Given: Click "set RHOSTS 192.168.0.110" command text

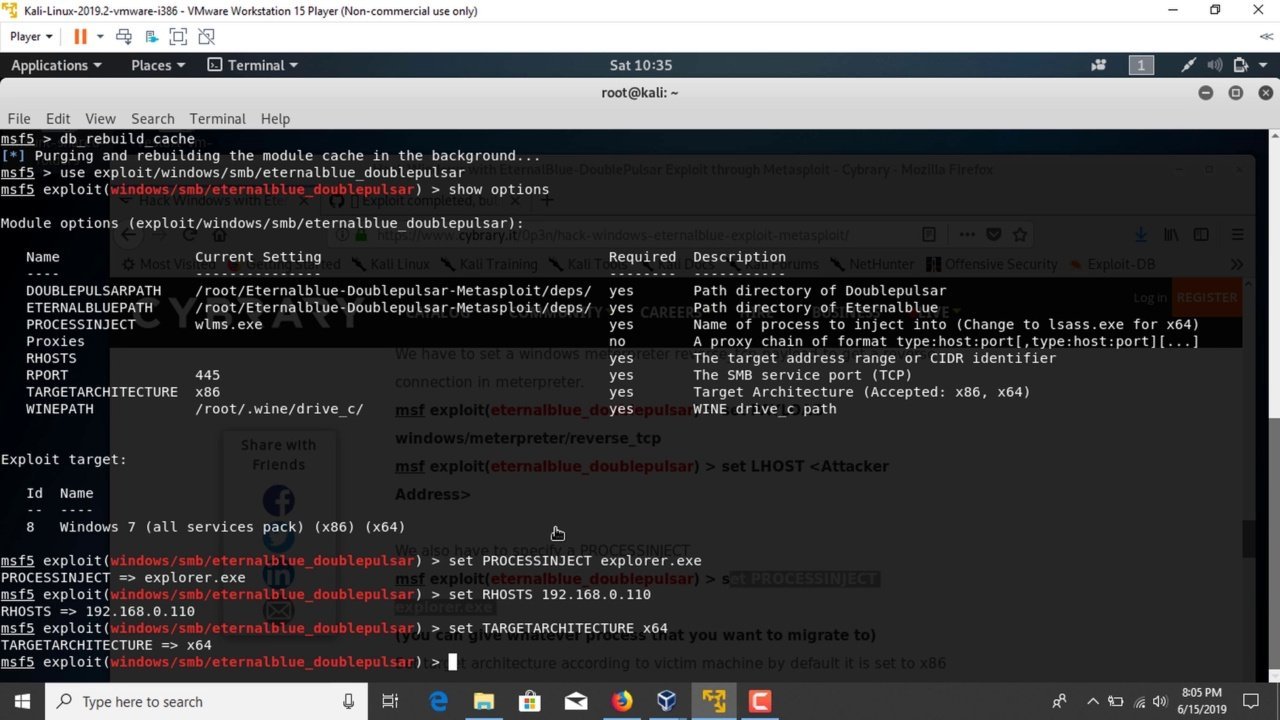Looking at the screenshot, I should 549,594.
